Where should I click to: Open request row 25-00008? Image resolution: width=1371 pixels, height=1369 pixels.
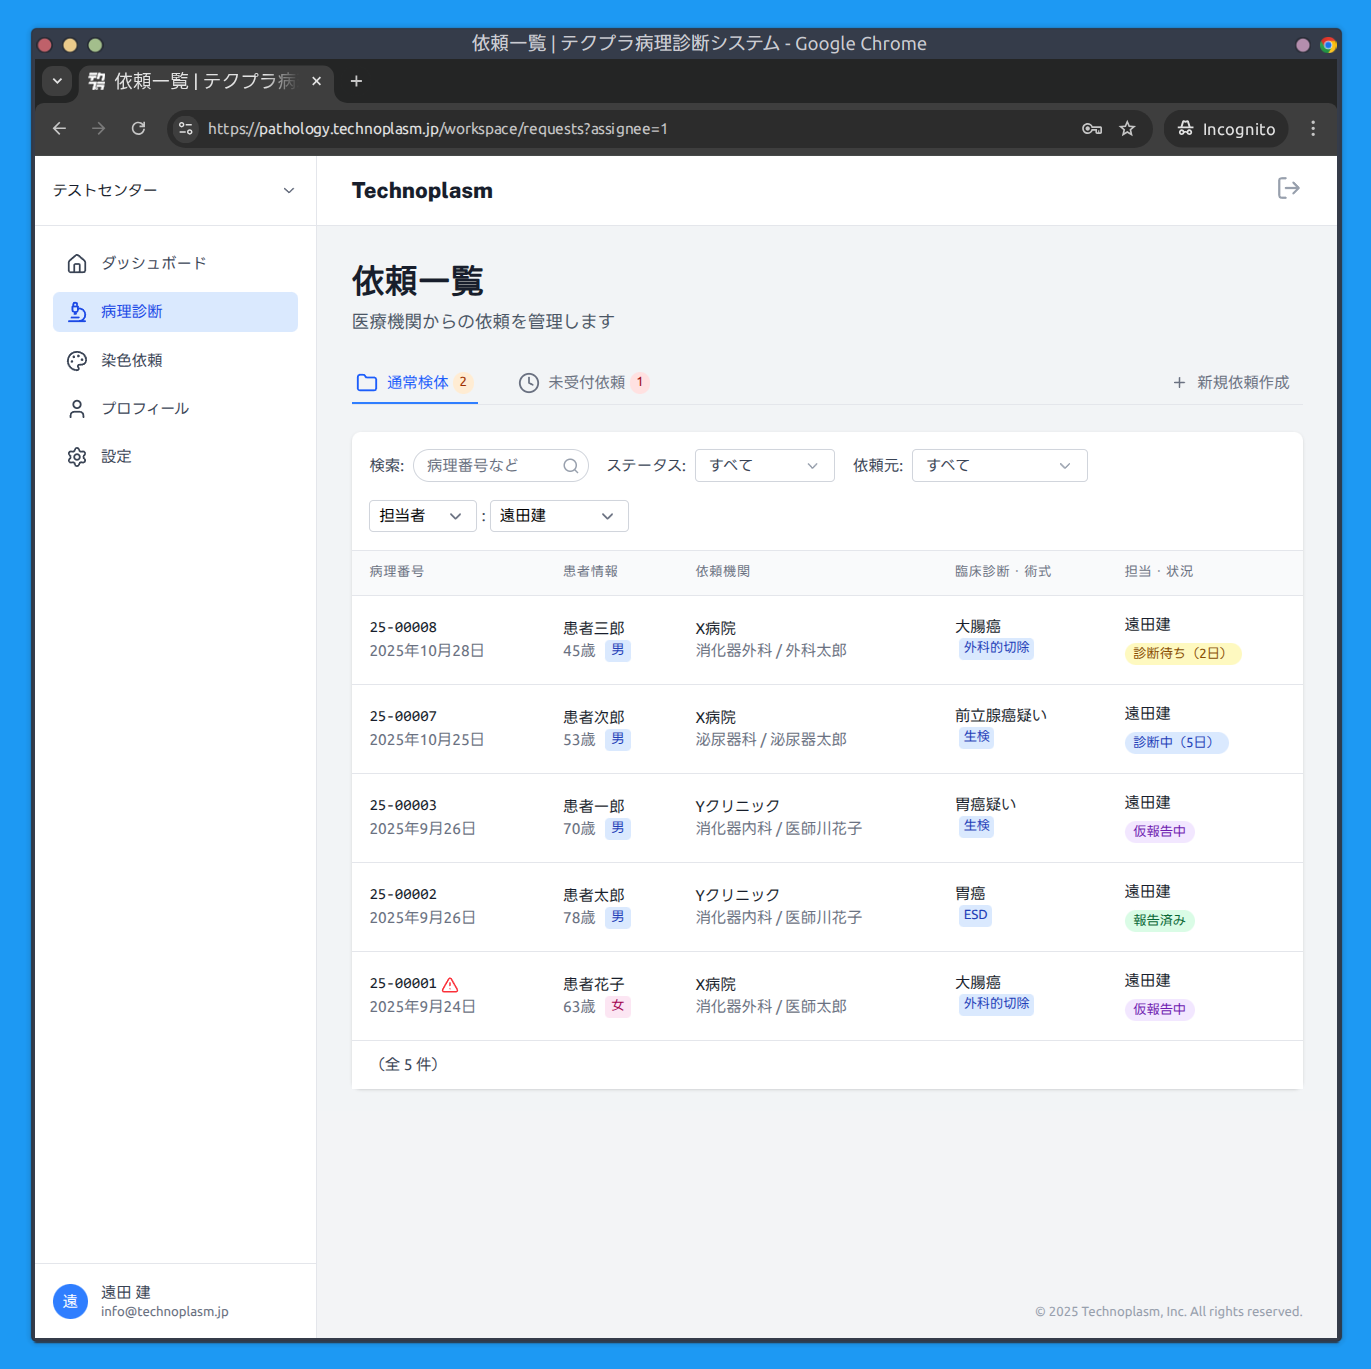[x=403, y=628]
